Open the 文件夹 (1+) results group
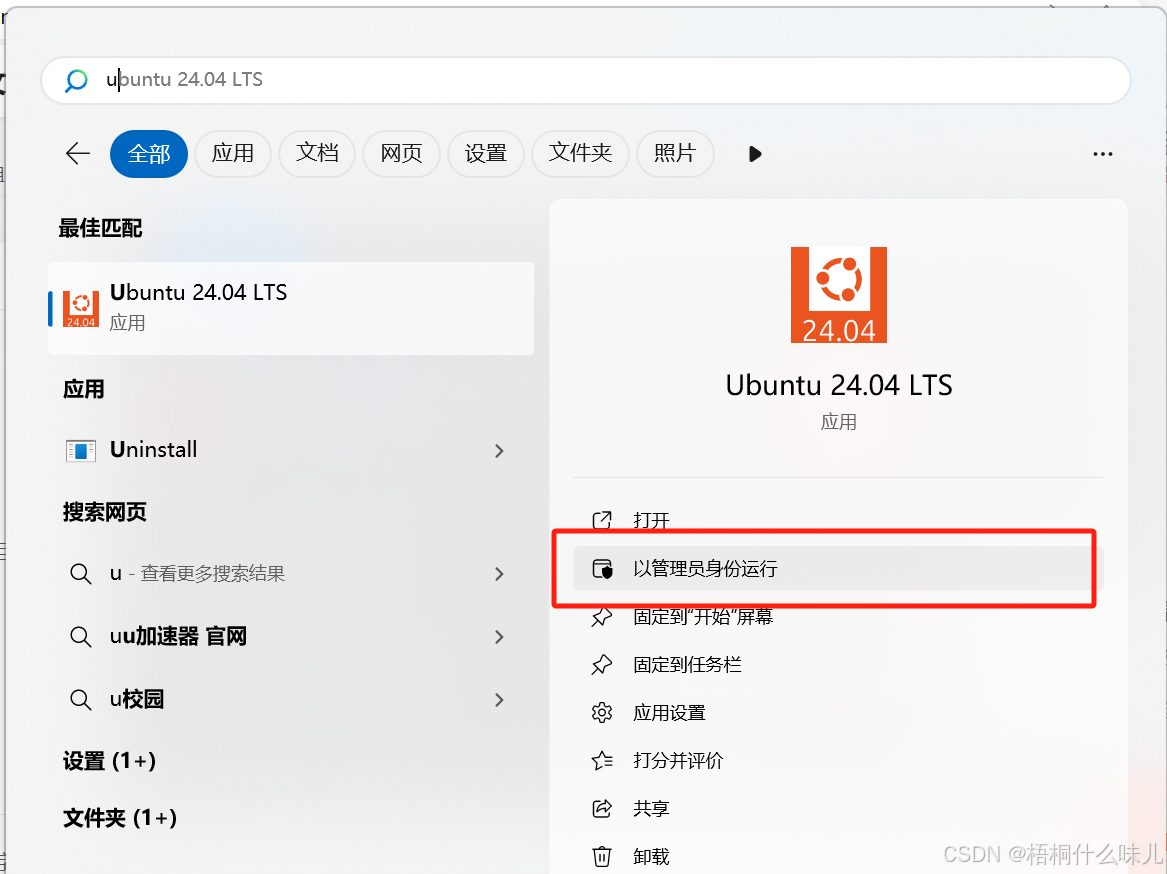 pyautogui.click(x=120, y=818)
